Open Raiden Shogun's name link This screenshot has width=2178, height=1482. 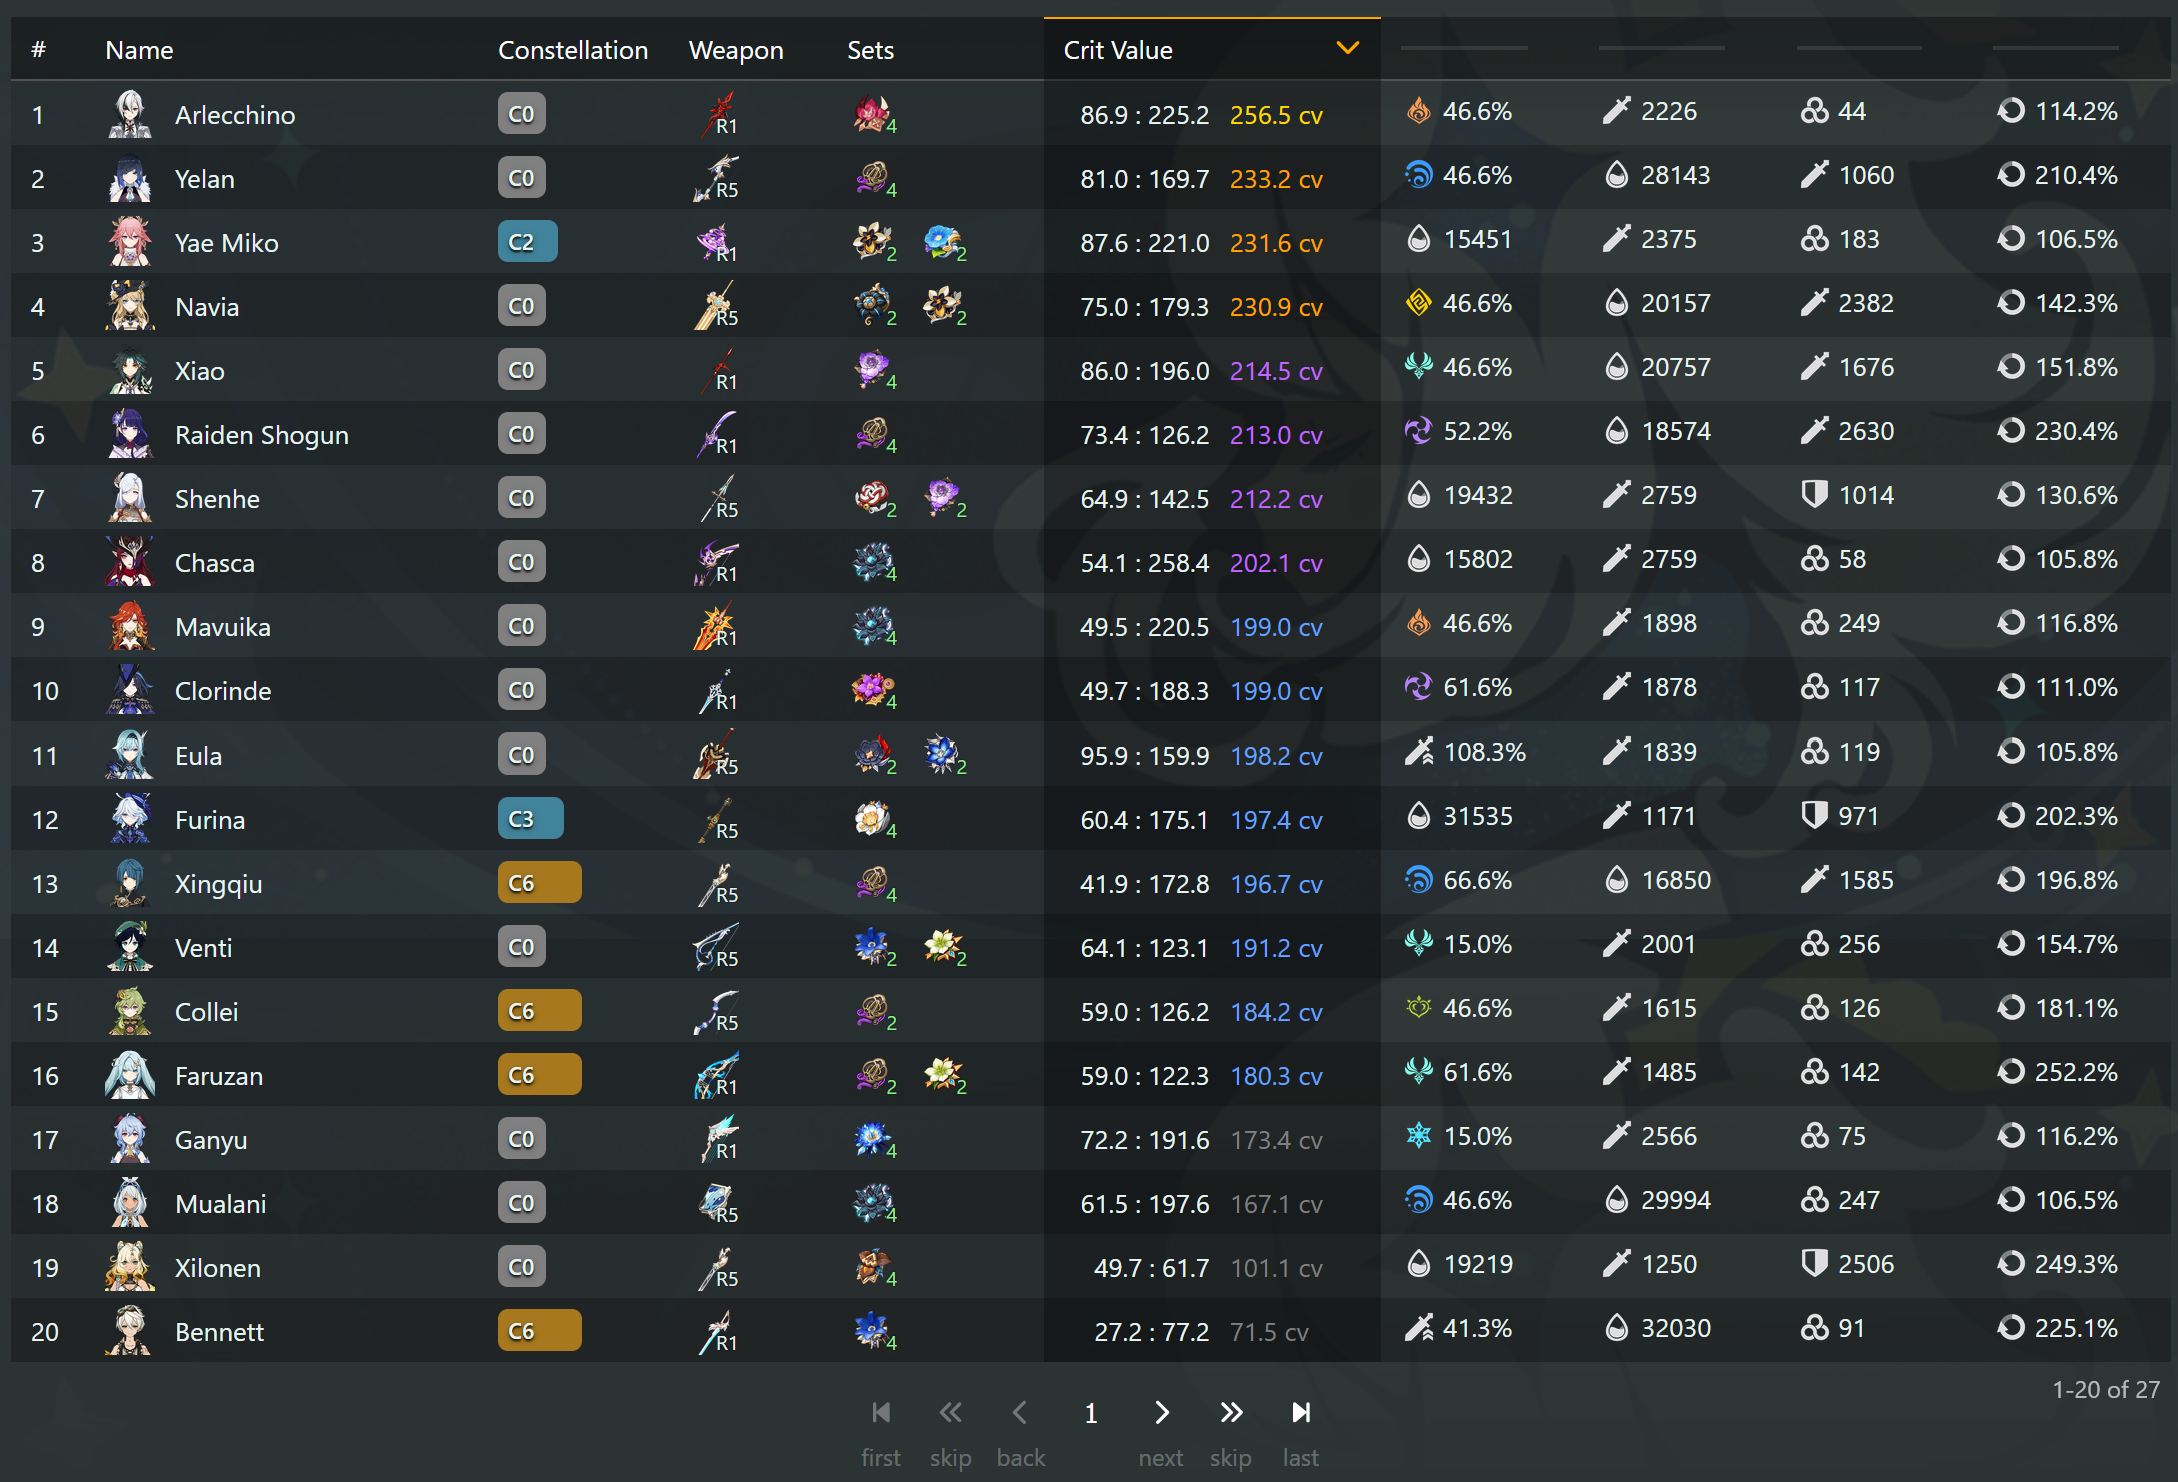coord(262,435)
